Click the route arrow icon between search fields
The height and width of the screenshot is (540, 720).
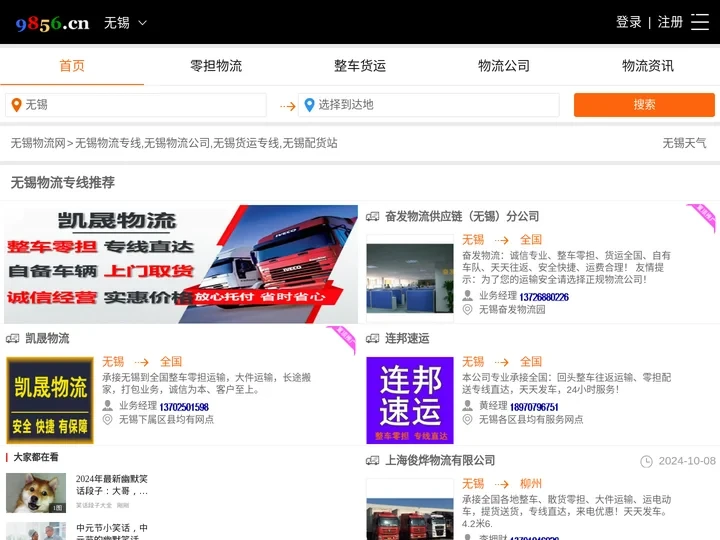(x=288, y=107)
